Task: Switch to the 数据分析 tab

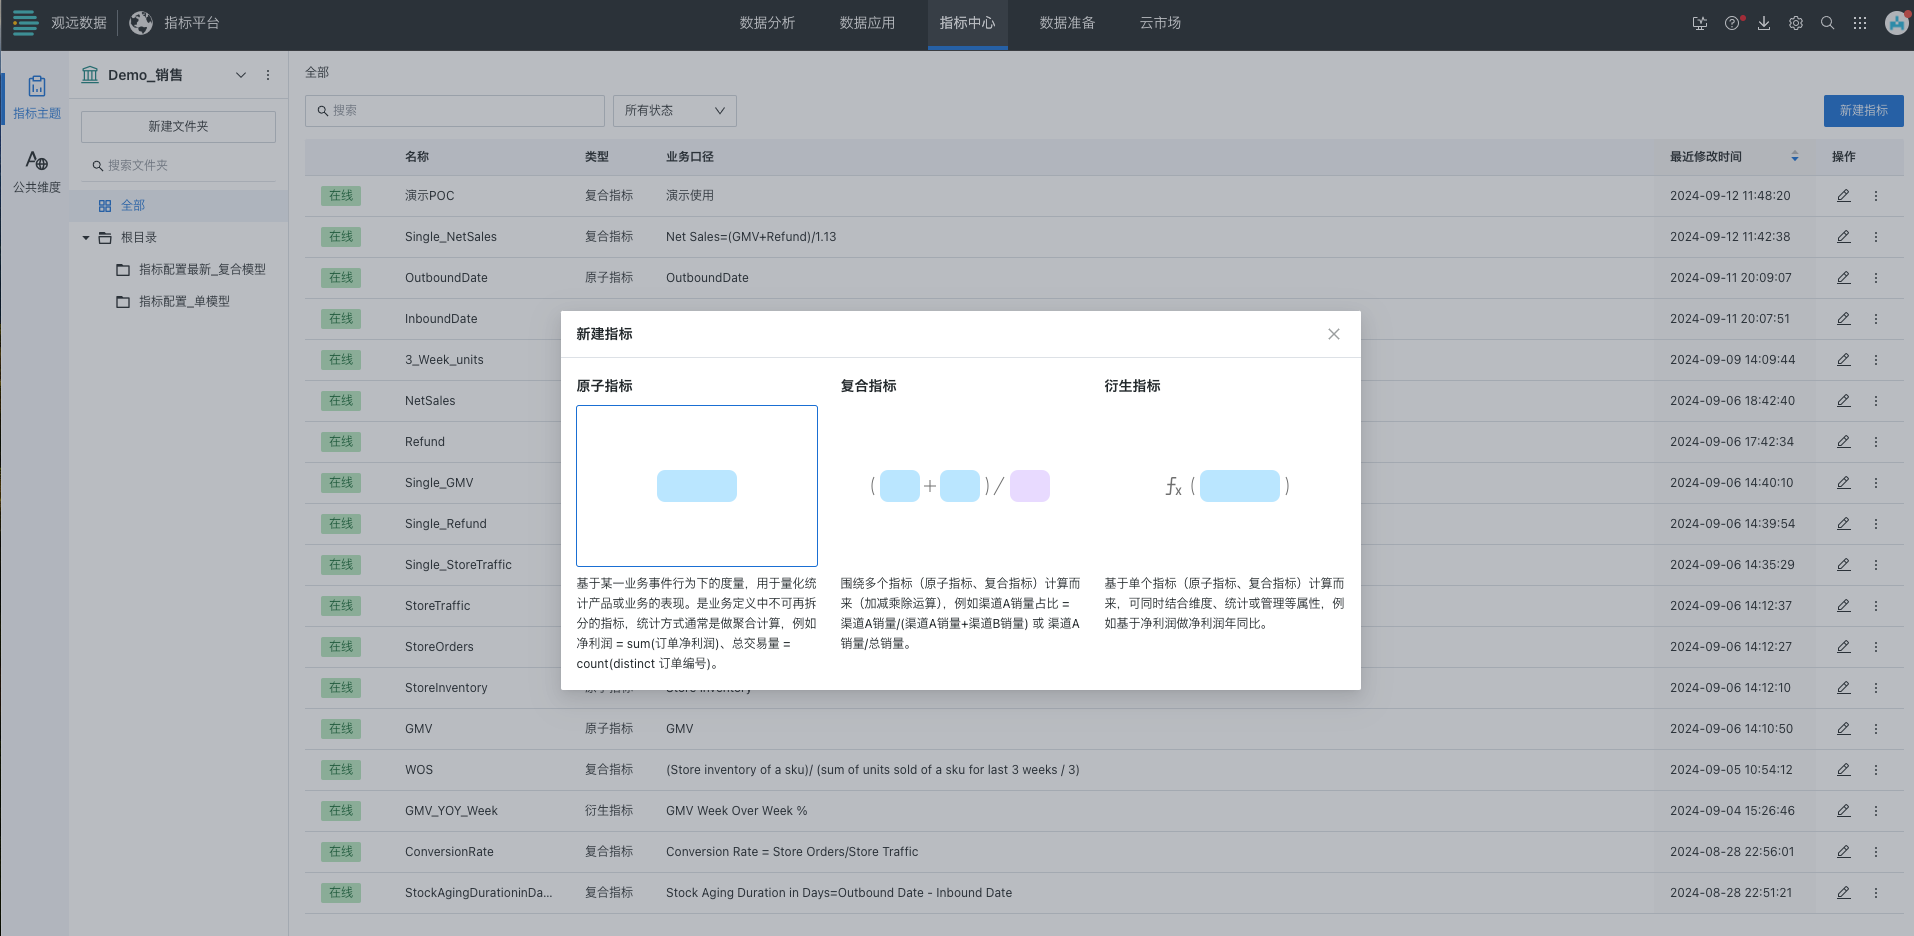Action: click(x=768, y=23)
